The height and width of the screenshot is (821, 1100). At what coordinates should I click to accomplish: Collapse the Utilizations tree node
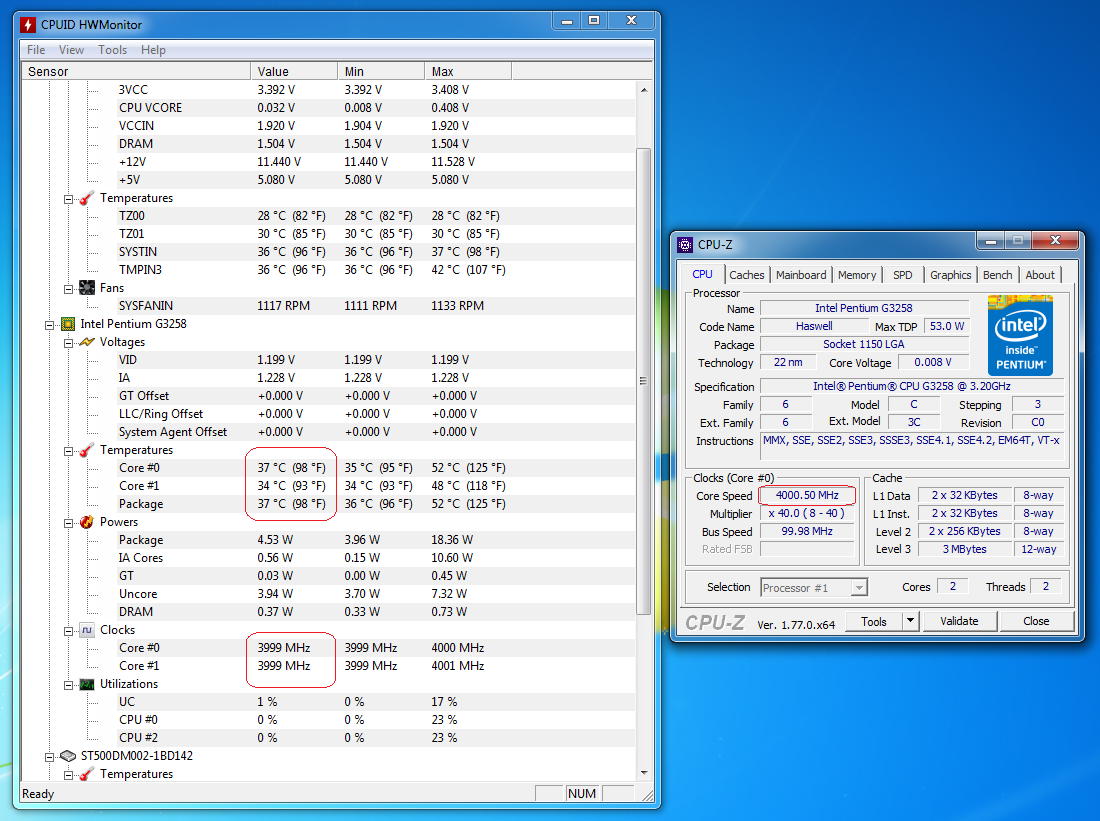click(x=68, y=686)
